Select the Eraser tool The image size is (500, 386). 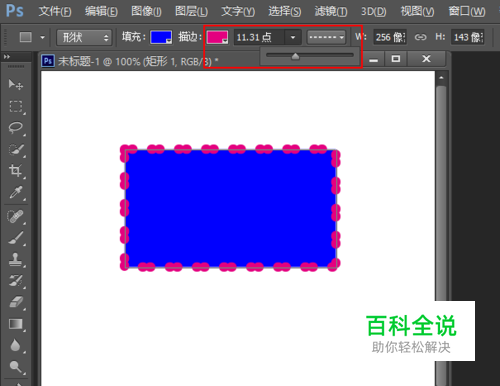pos(16,302)
